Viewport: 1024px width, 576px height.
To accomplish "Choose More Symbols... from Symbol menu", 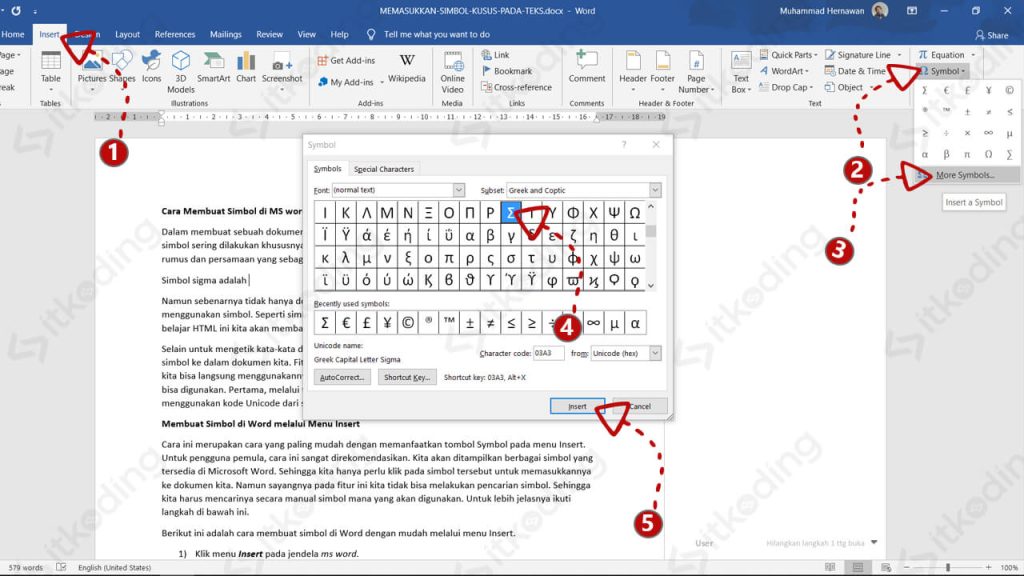I will (x=966, y=175).
